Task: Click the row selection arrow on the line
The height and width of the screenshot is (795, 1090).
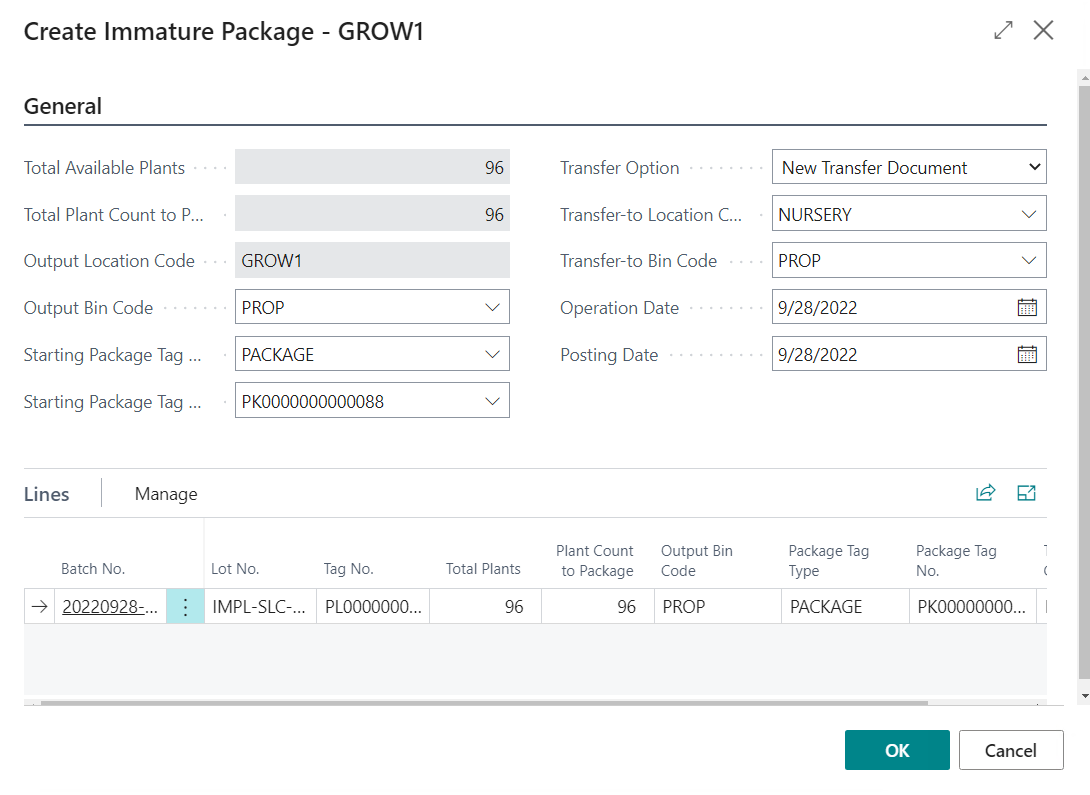Action: [38, 606]
